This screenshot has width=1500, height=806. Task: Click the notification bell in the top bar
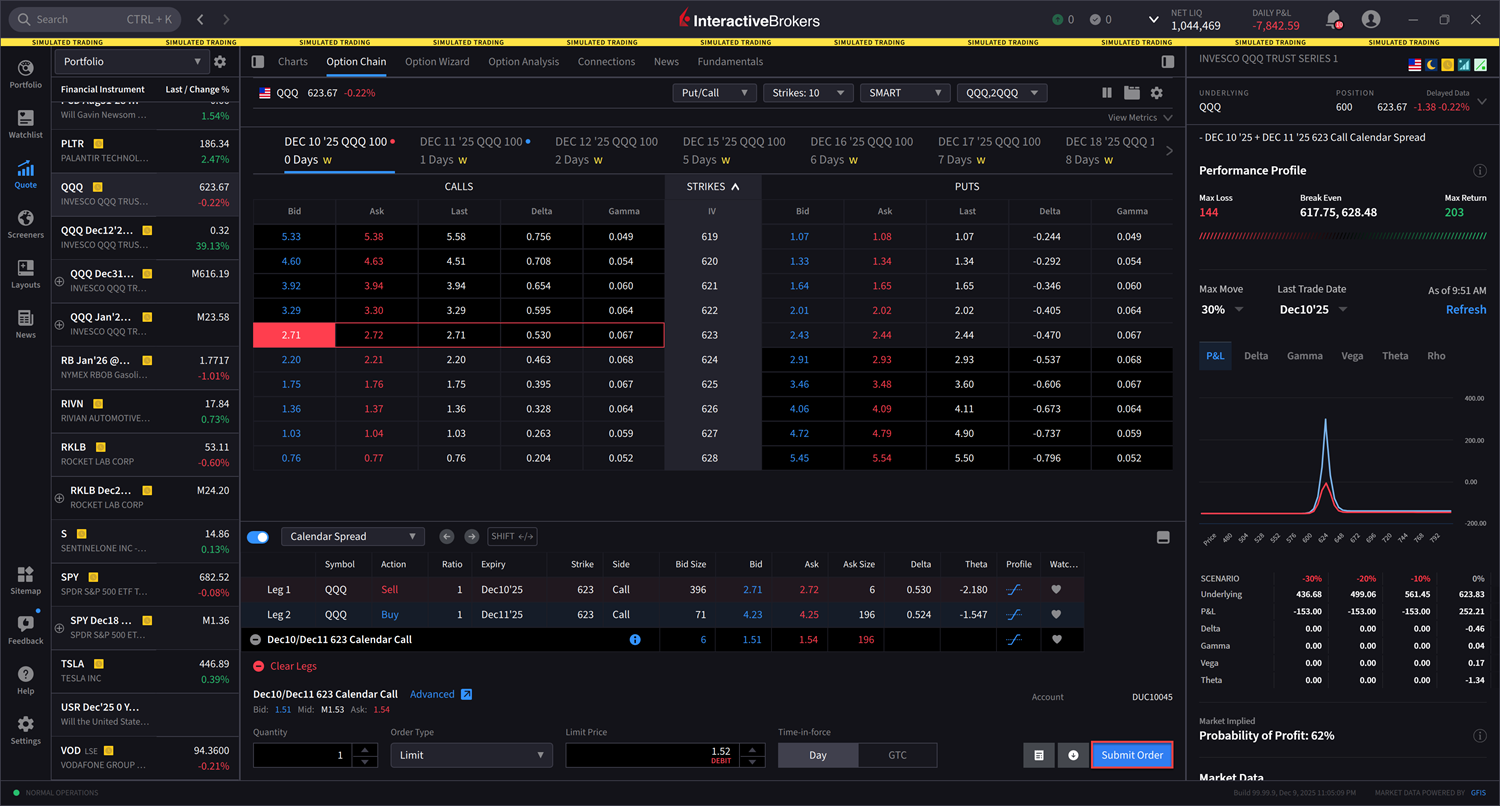1331,19
